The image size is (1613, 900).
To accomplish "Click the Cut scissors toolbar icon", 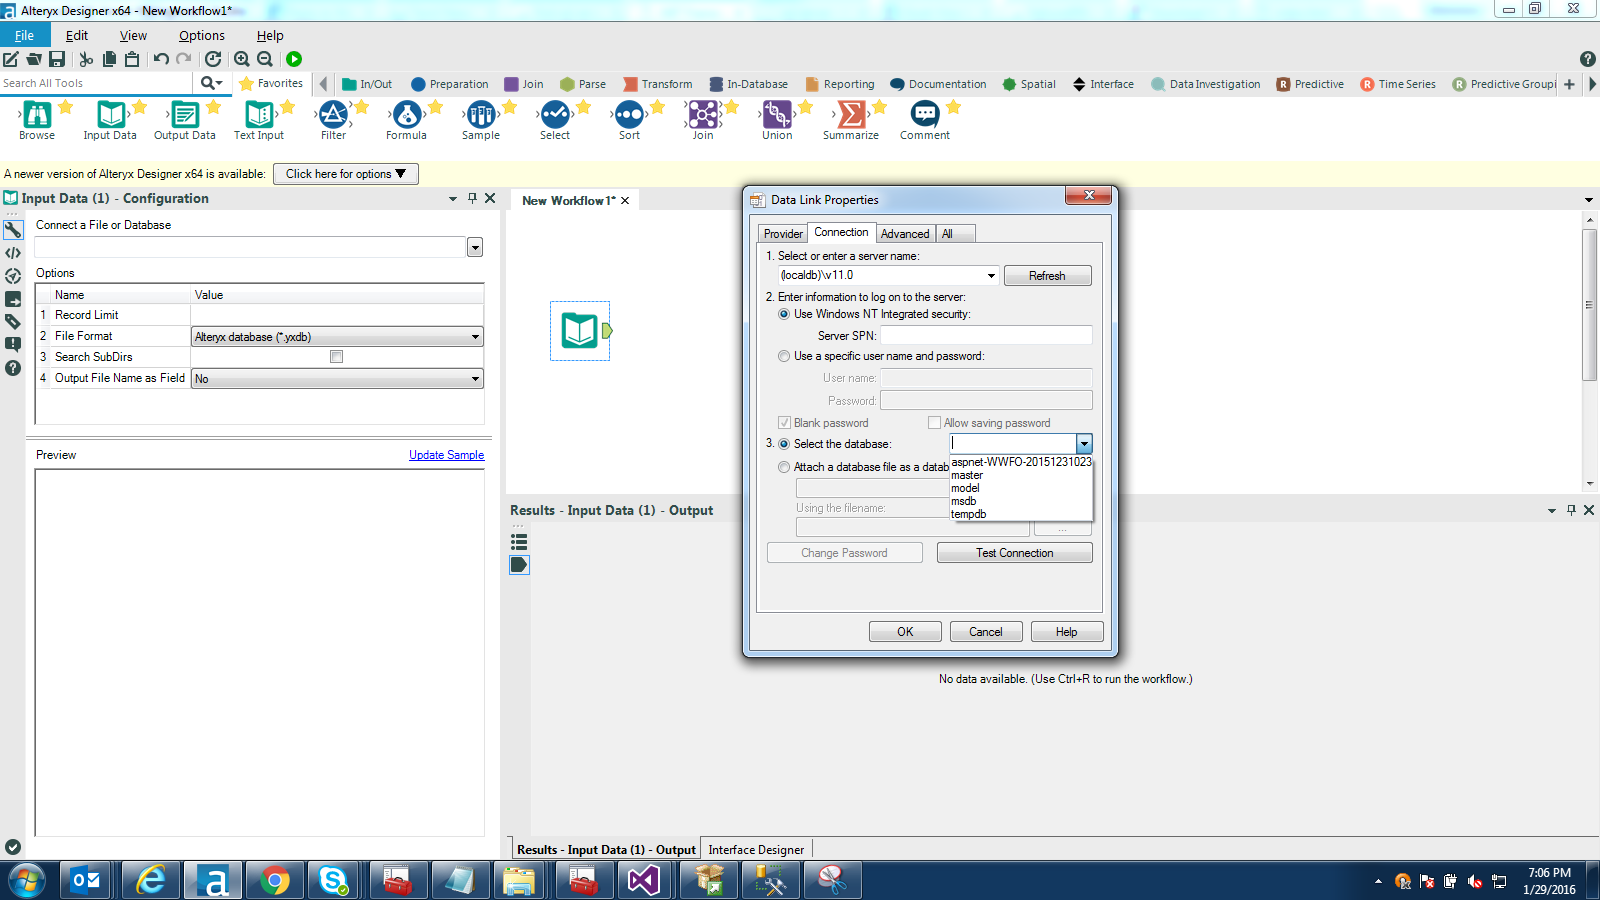I will click(86, 59).
